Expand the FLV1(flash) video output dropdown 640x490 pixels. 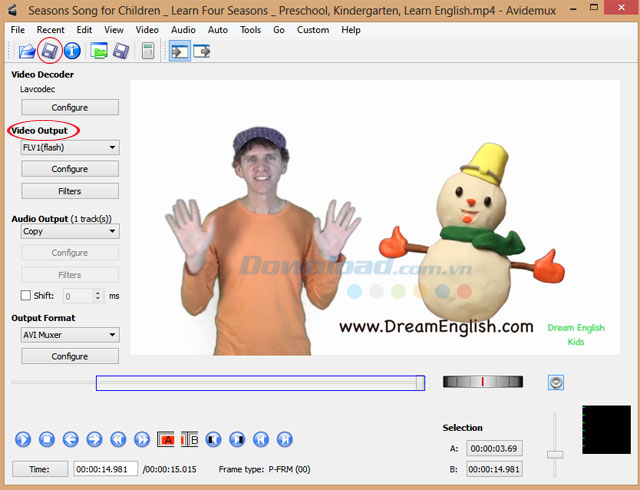pyautogui.click(x=70, y=147)
